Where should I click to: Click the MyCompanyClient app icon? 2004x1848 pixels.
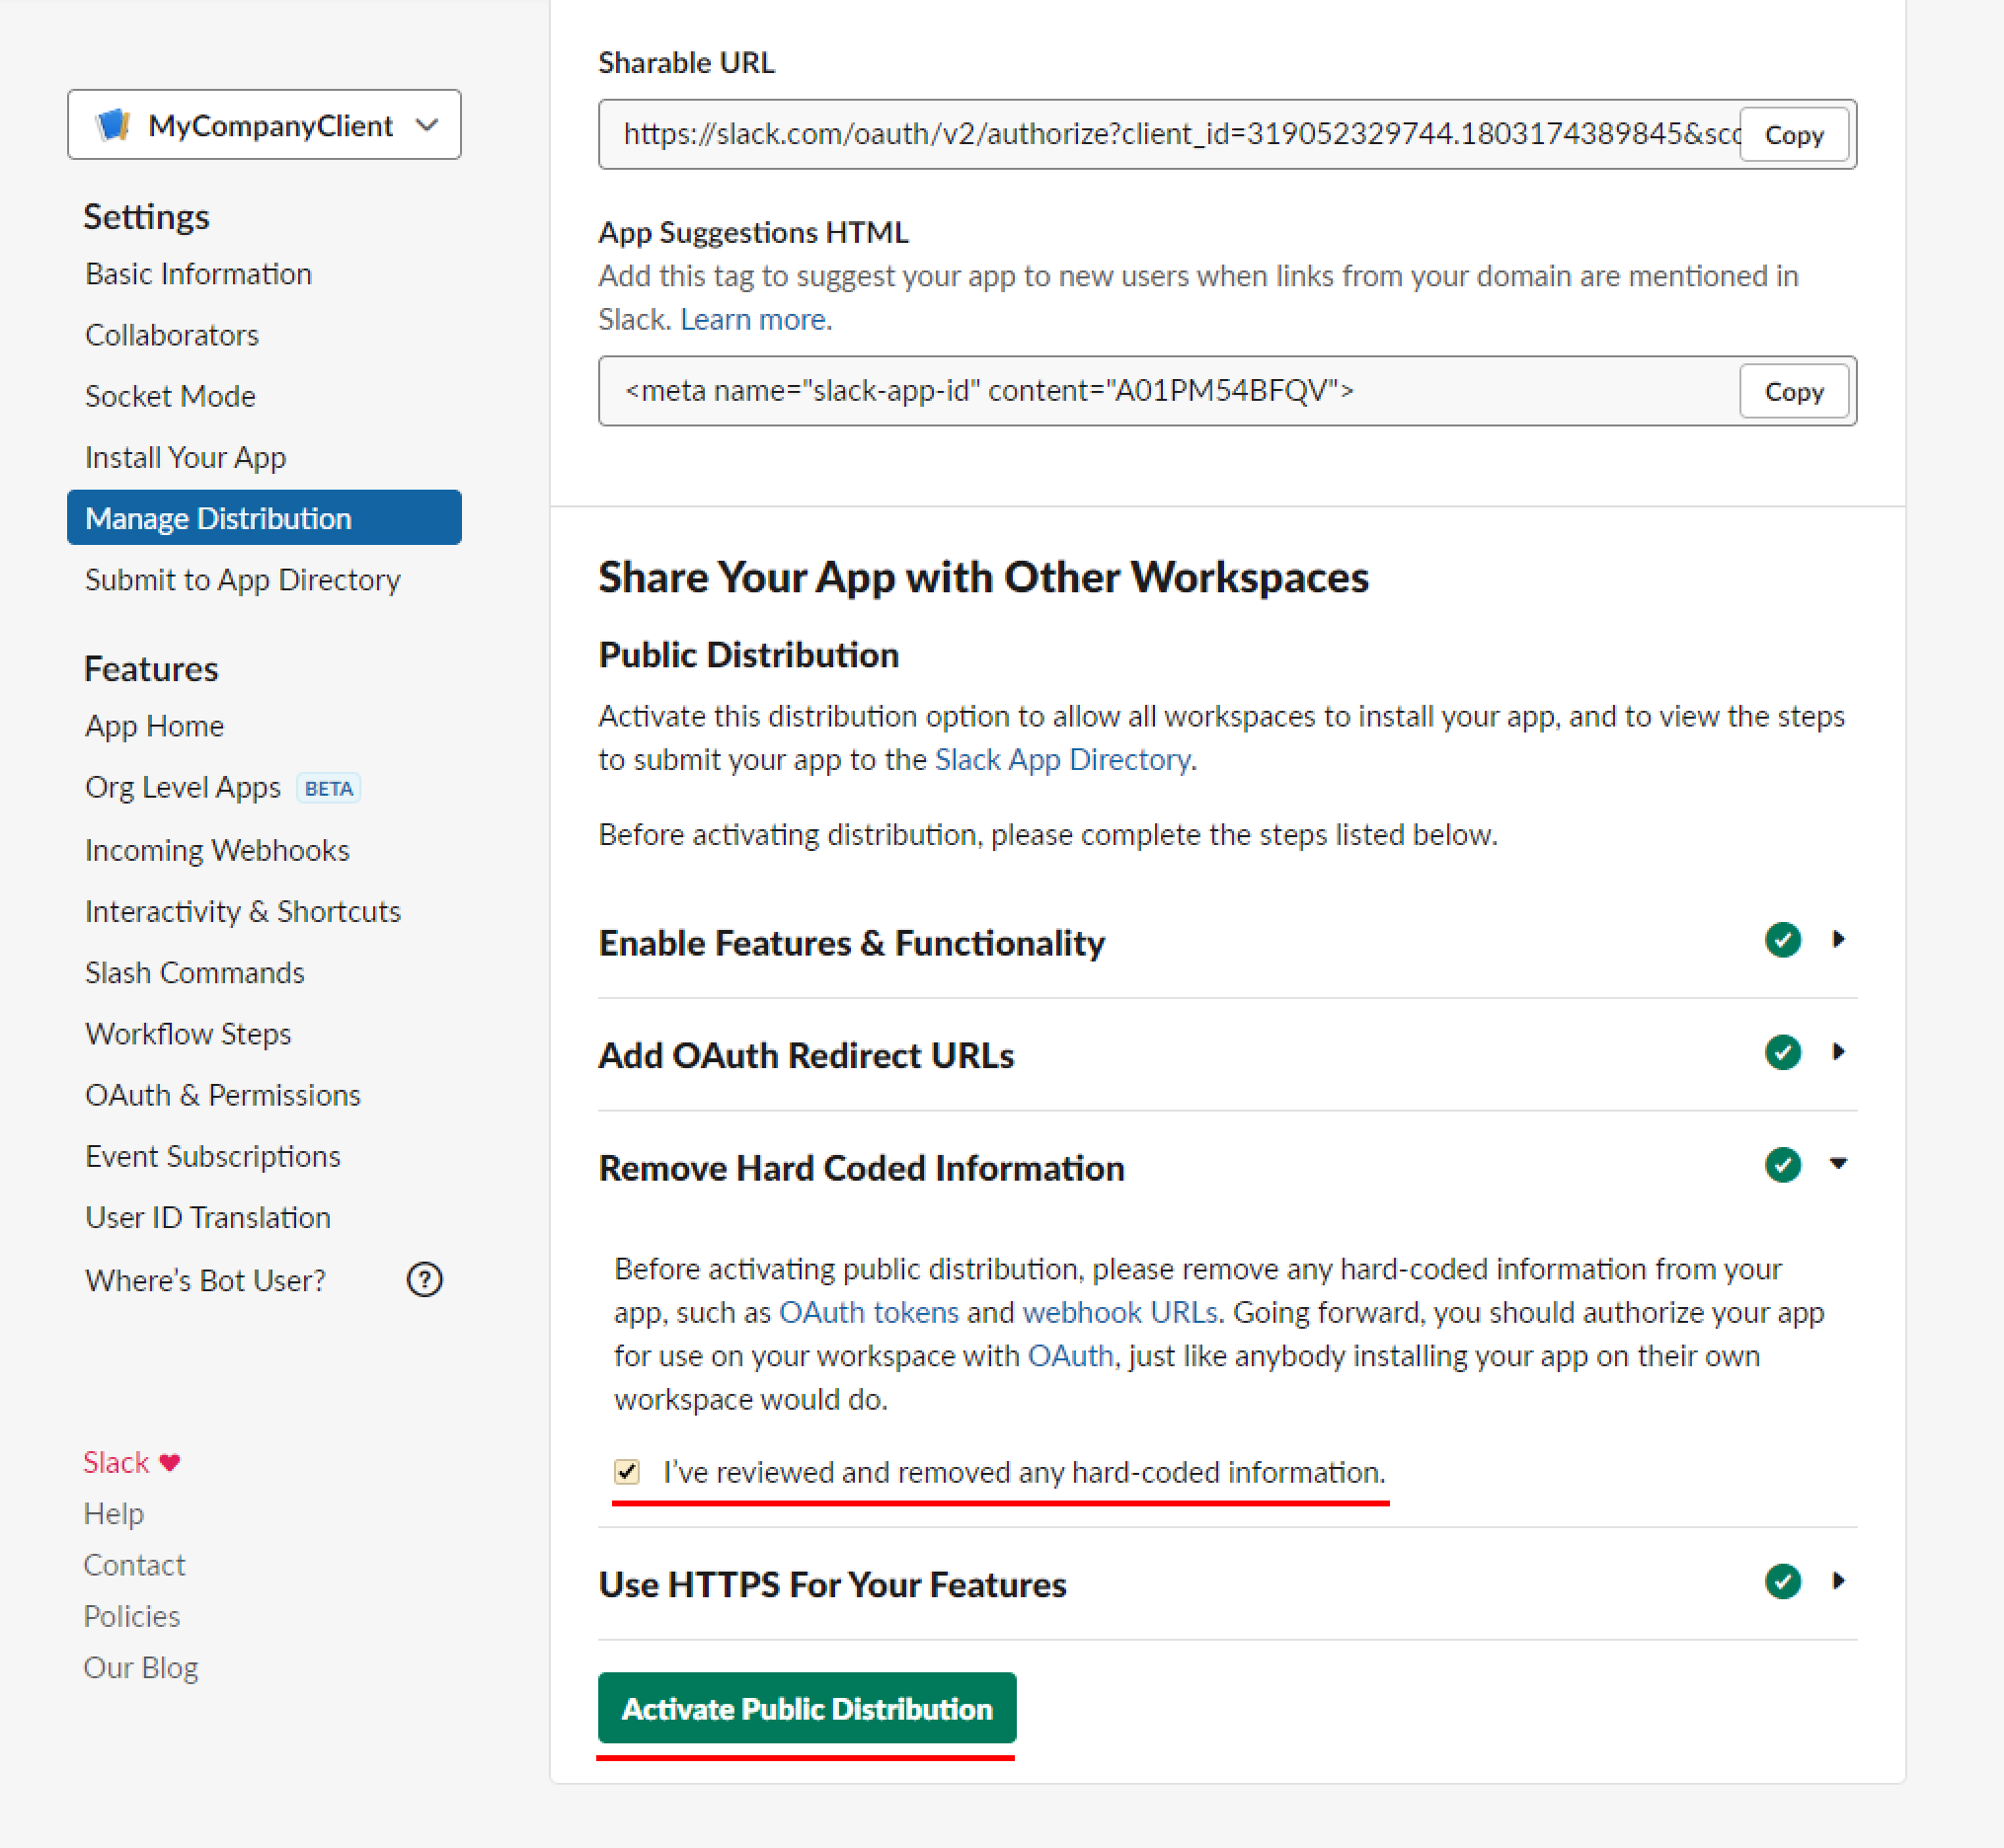click(x=113, y=125)
